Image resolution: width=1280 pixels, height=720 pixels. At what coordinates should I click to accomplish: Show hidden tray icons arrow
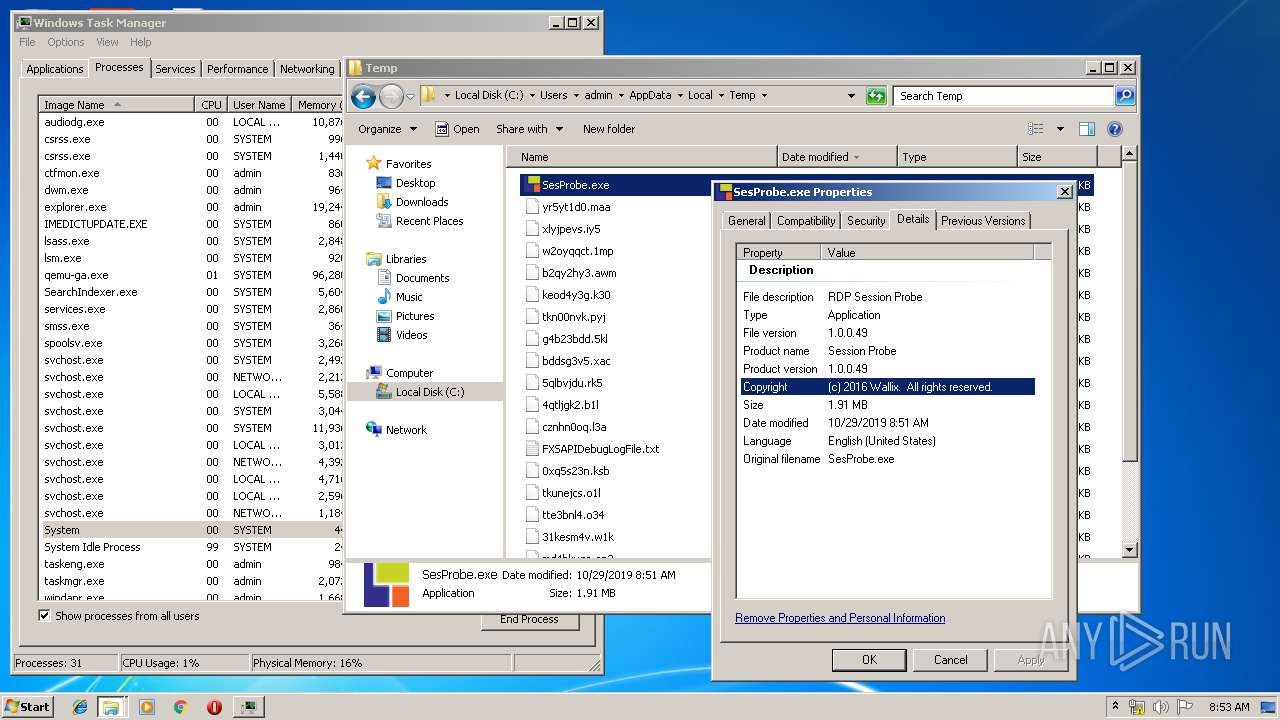point(1115,707)
